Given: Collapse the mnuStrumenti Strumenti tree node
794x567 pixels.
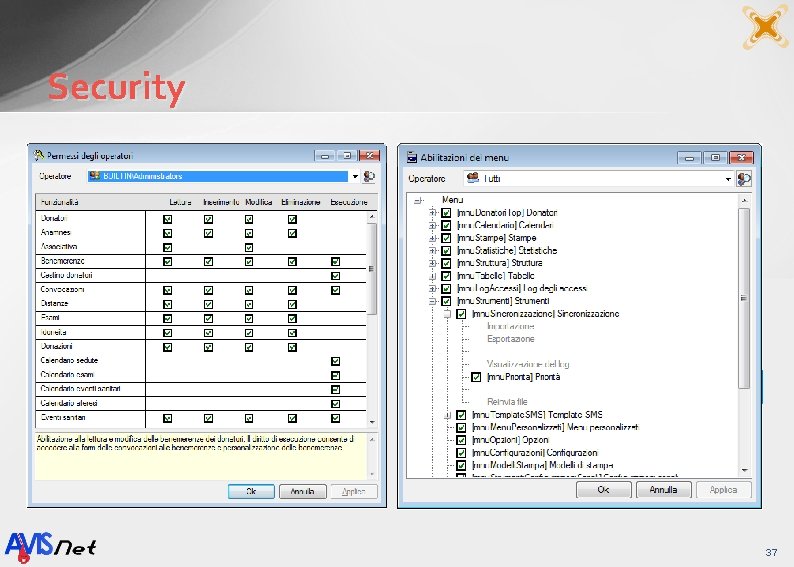Looking at the screenshot, I should click(432, 301).
